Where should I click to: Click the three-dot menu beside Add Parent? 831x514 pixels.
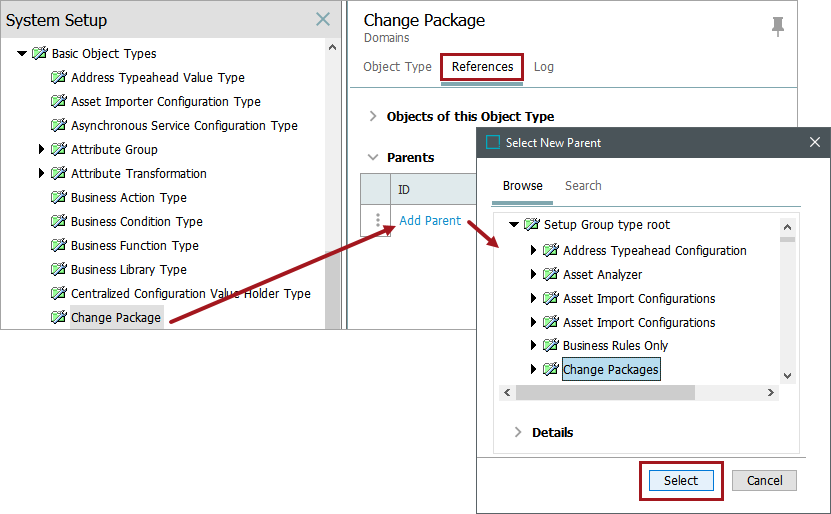377,221
